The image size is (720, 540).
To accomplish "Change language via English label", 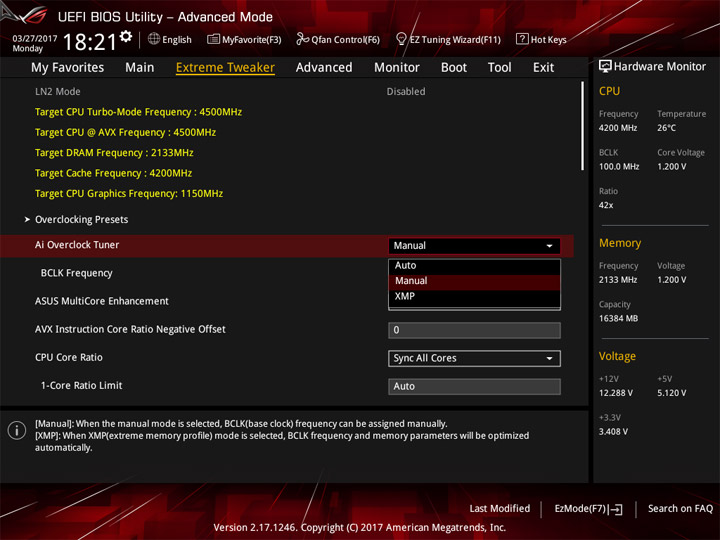I will tap(177, 40).
